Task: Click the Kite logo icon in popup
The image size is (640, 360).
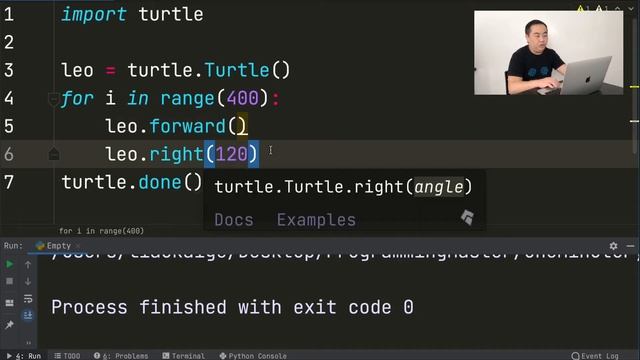Action: point(467,217)
